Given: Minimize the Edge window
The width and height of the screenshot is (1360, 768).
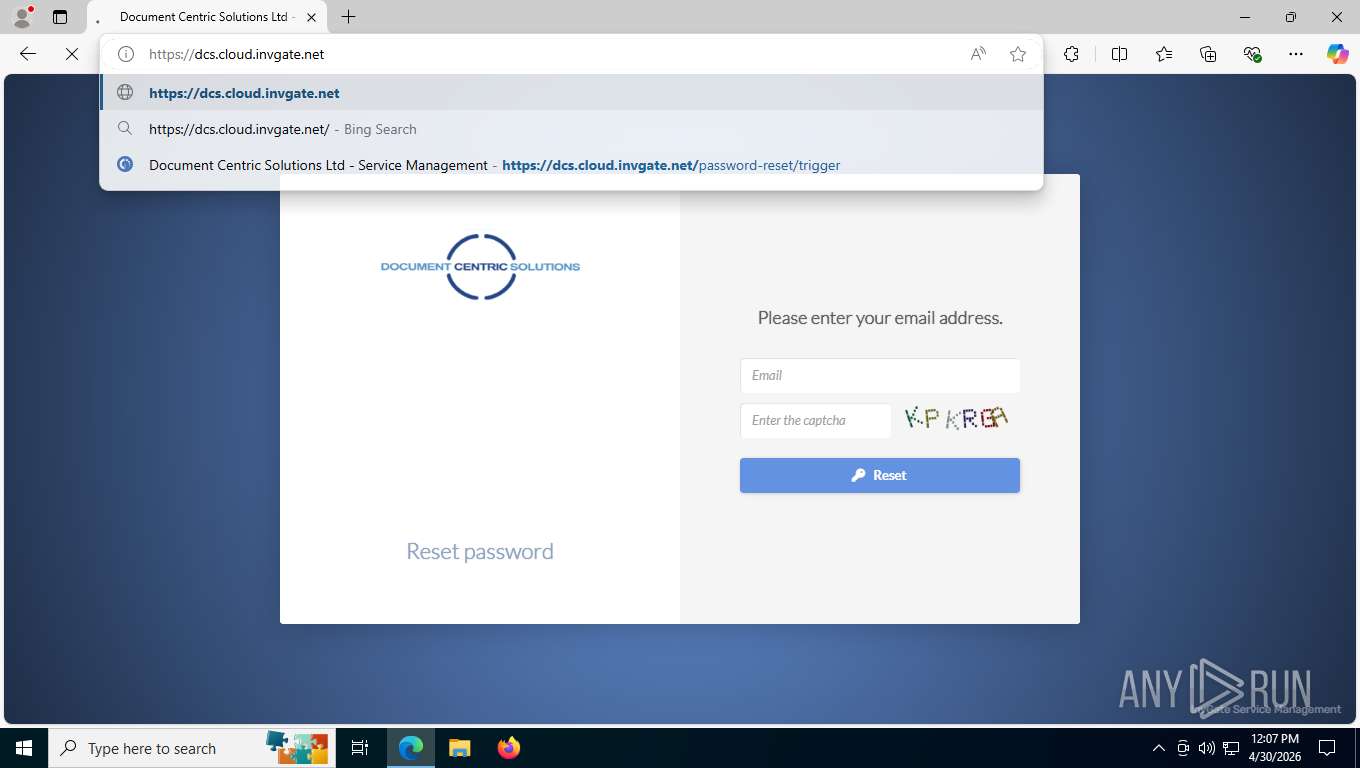Looking at the screenshot, I should [1245, 17].
